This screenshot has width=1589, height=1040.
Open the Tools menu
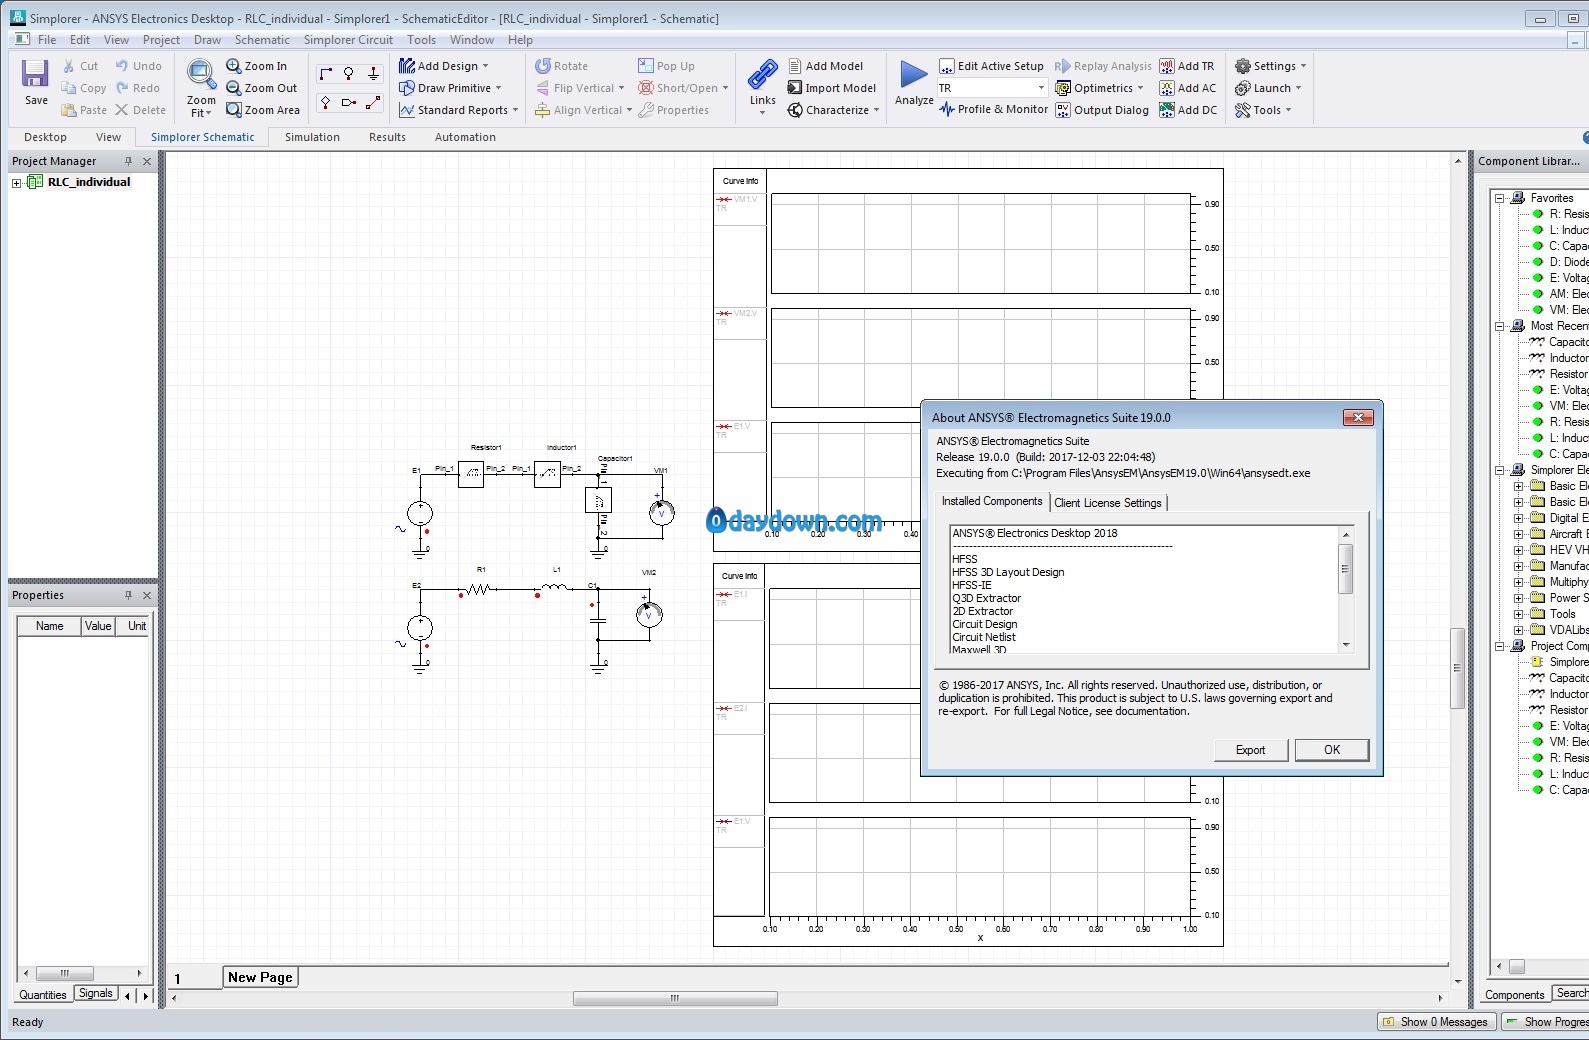421,40
